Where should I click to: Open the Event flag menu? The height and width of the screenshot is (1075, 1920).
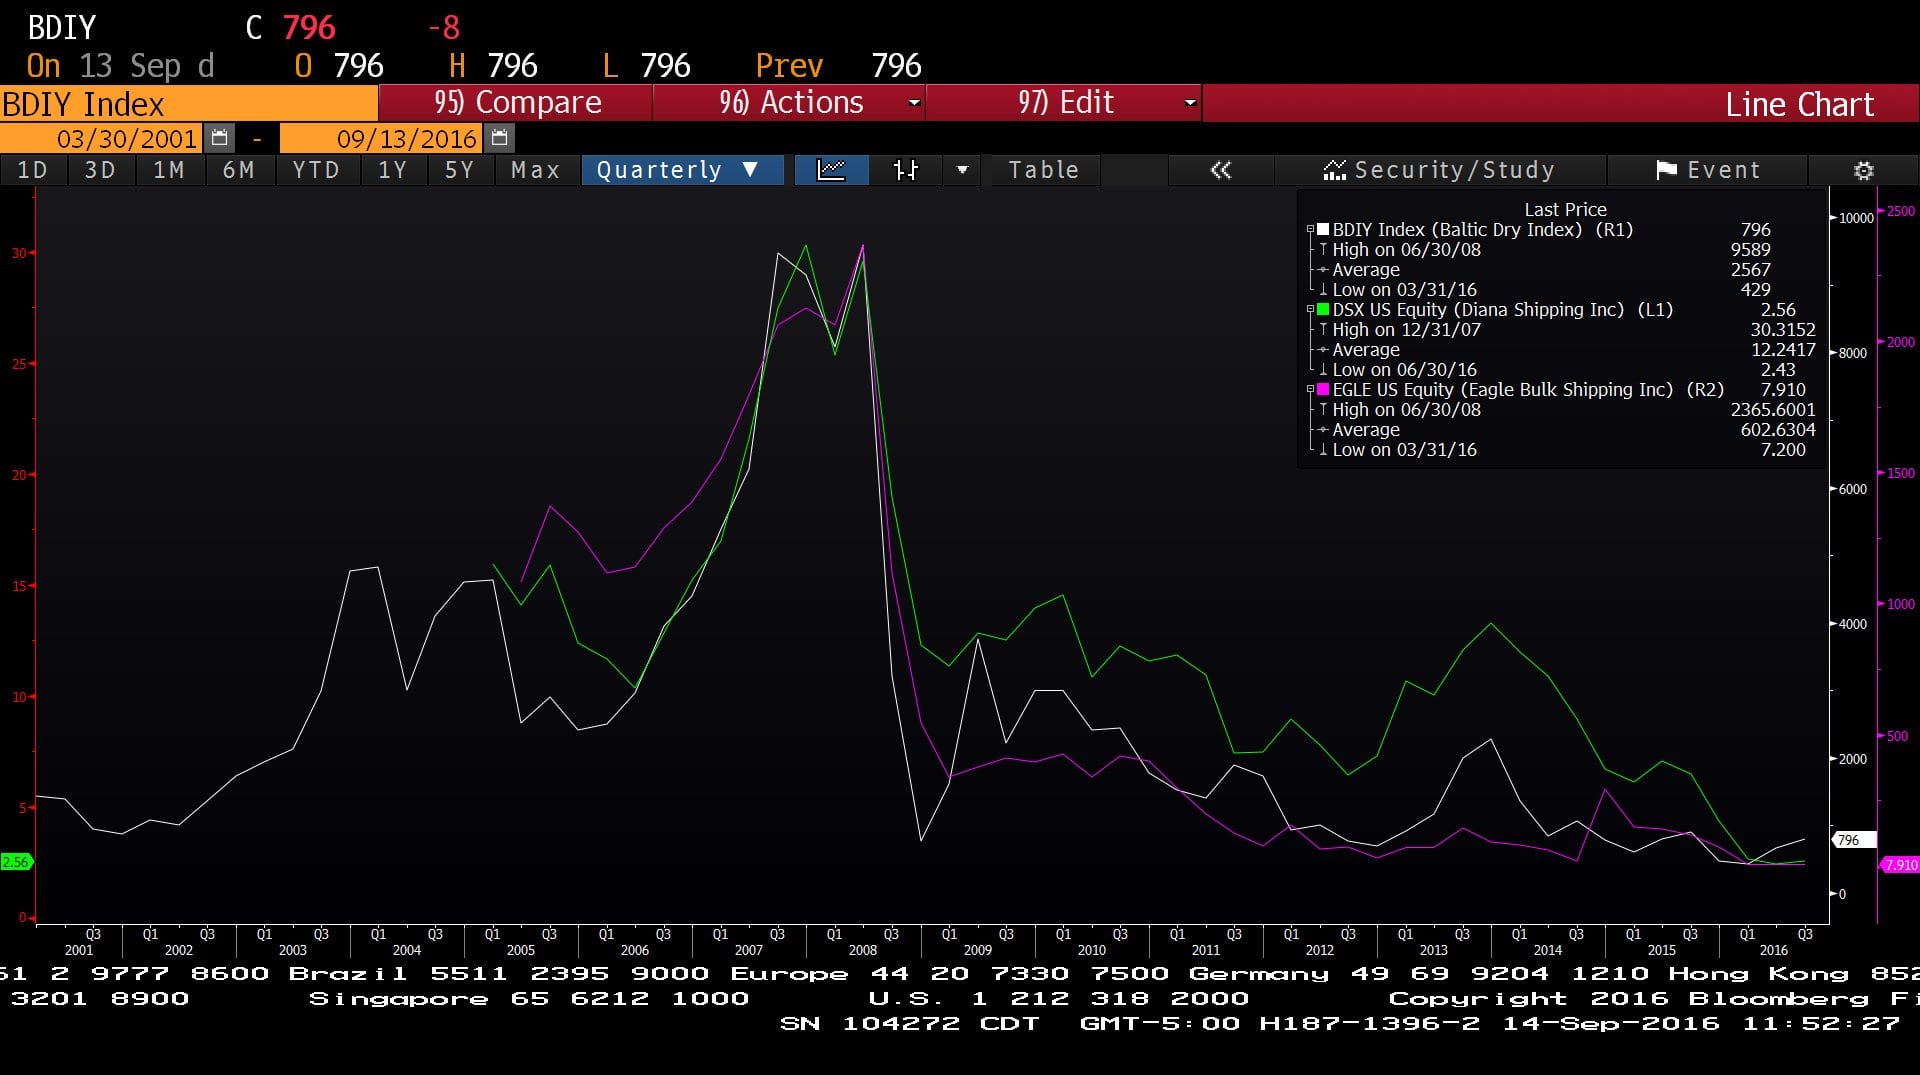pyautogui.click(x=1708, y=170)
